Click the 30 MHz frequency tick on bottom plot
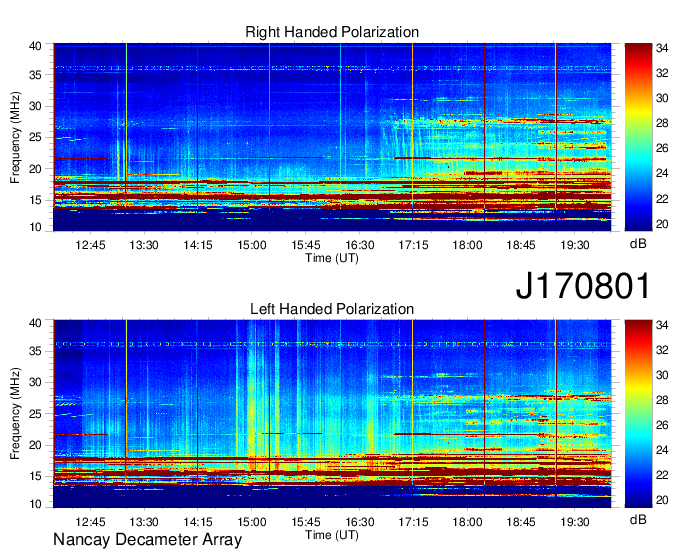 (35, 382)
